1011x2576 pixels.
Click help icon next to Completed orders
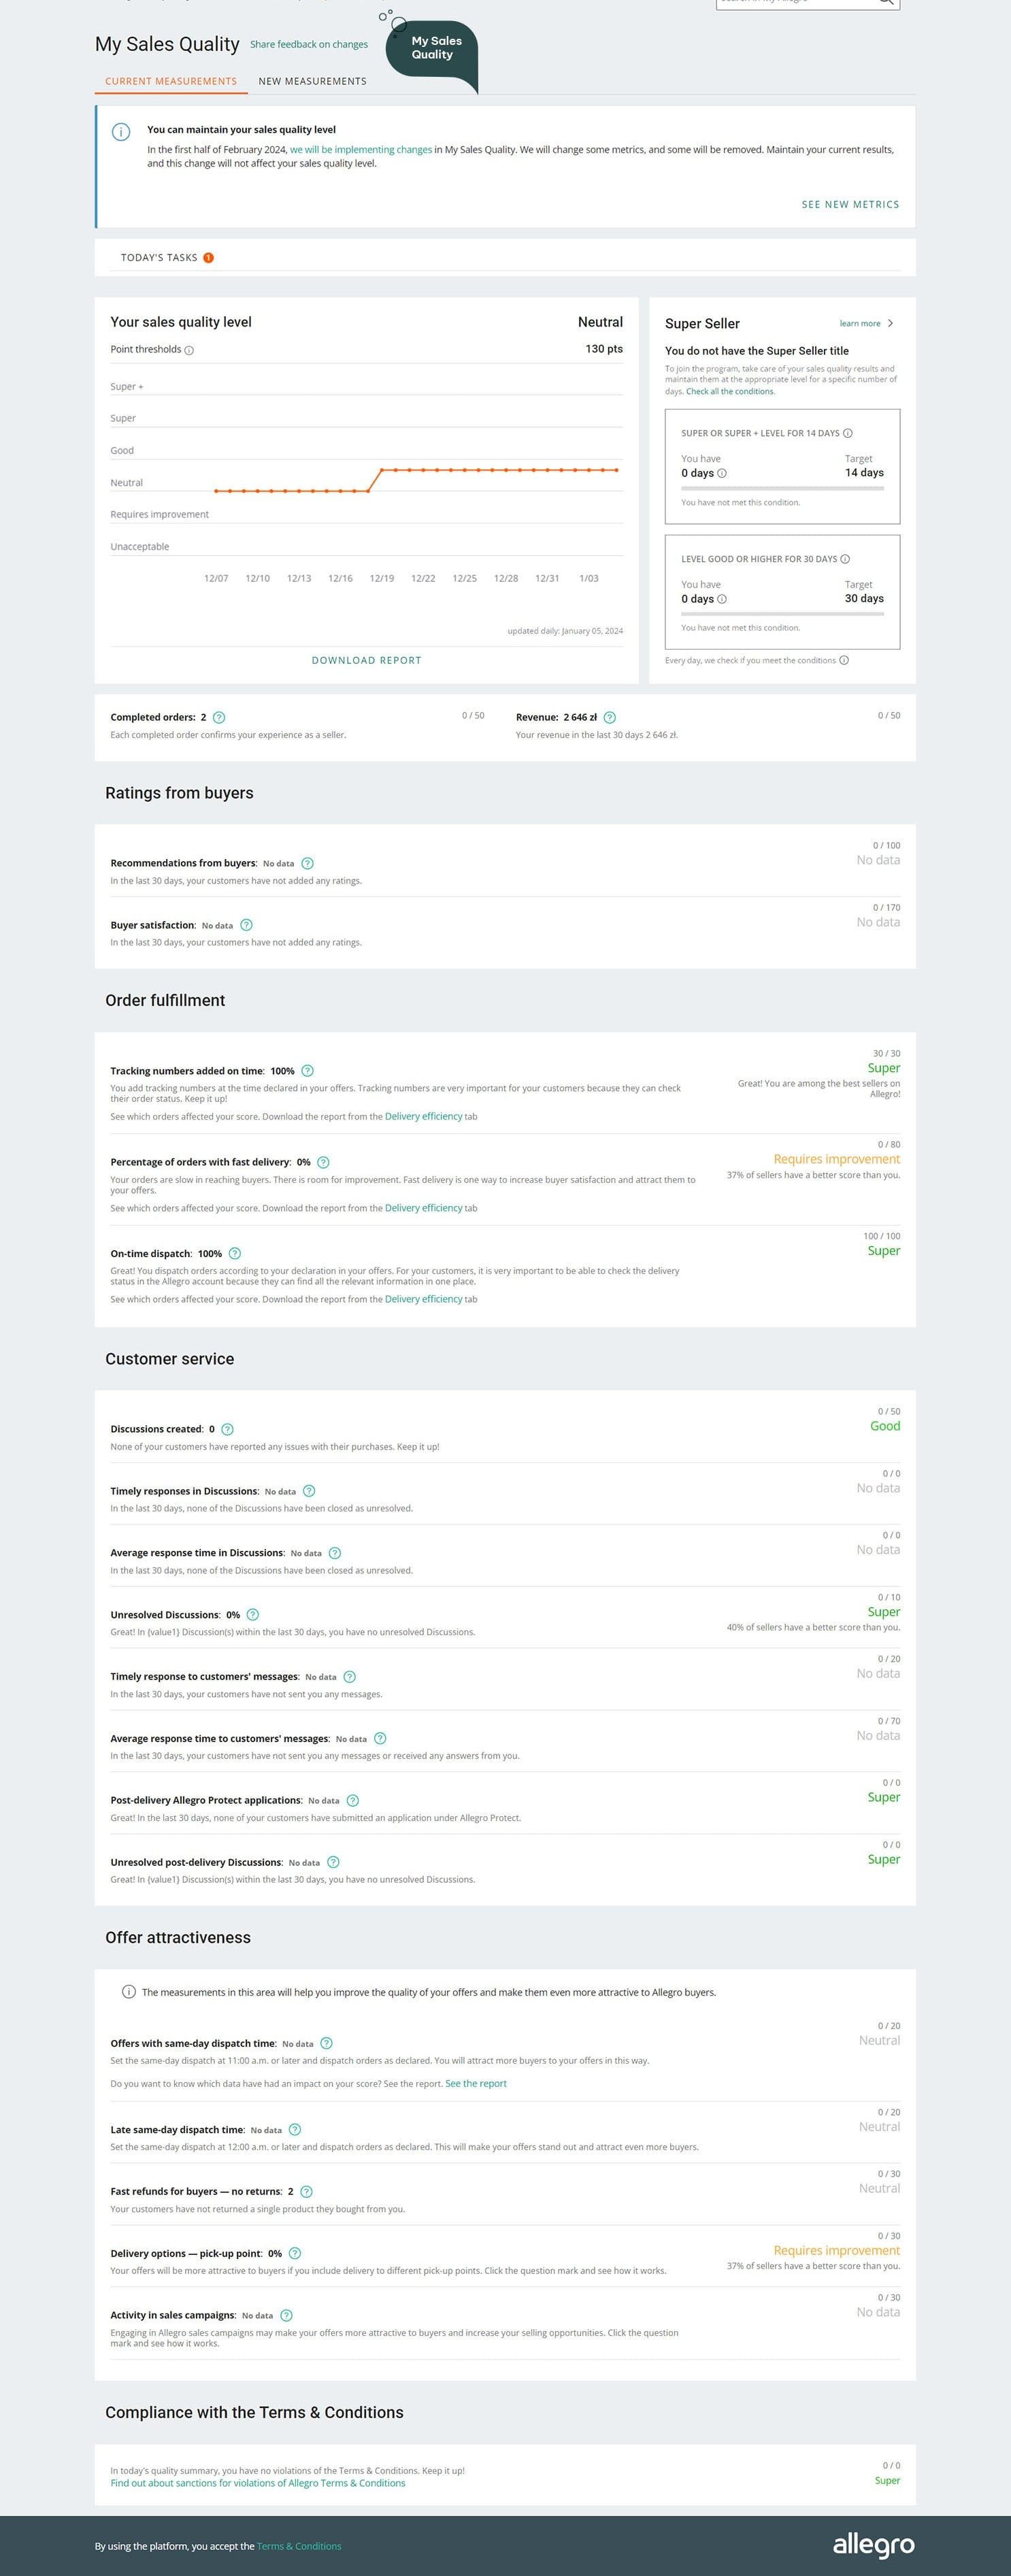219,717
